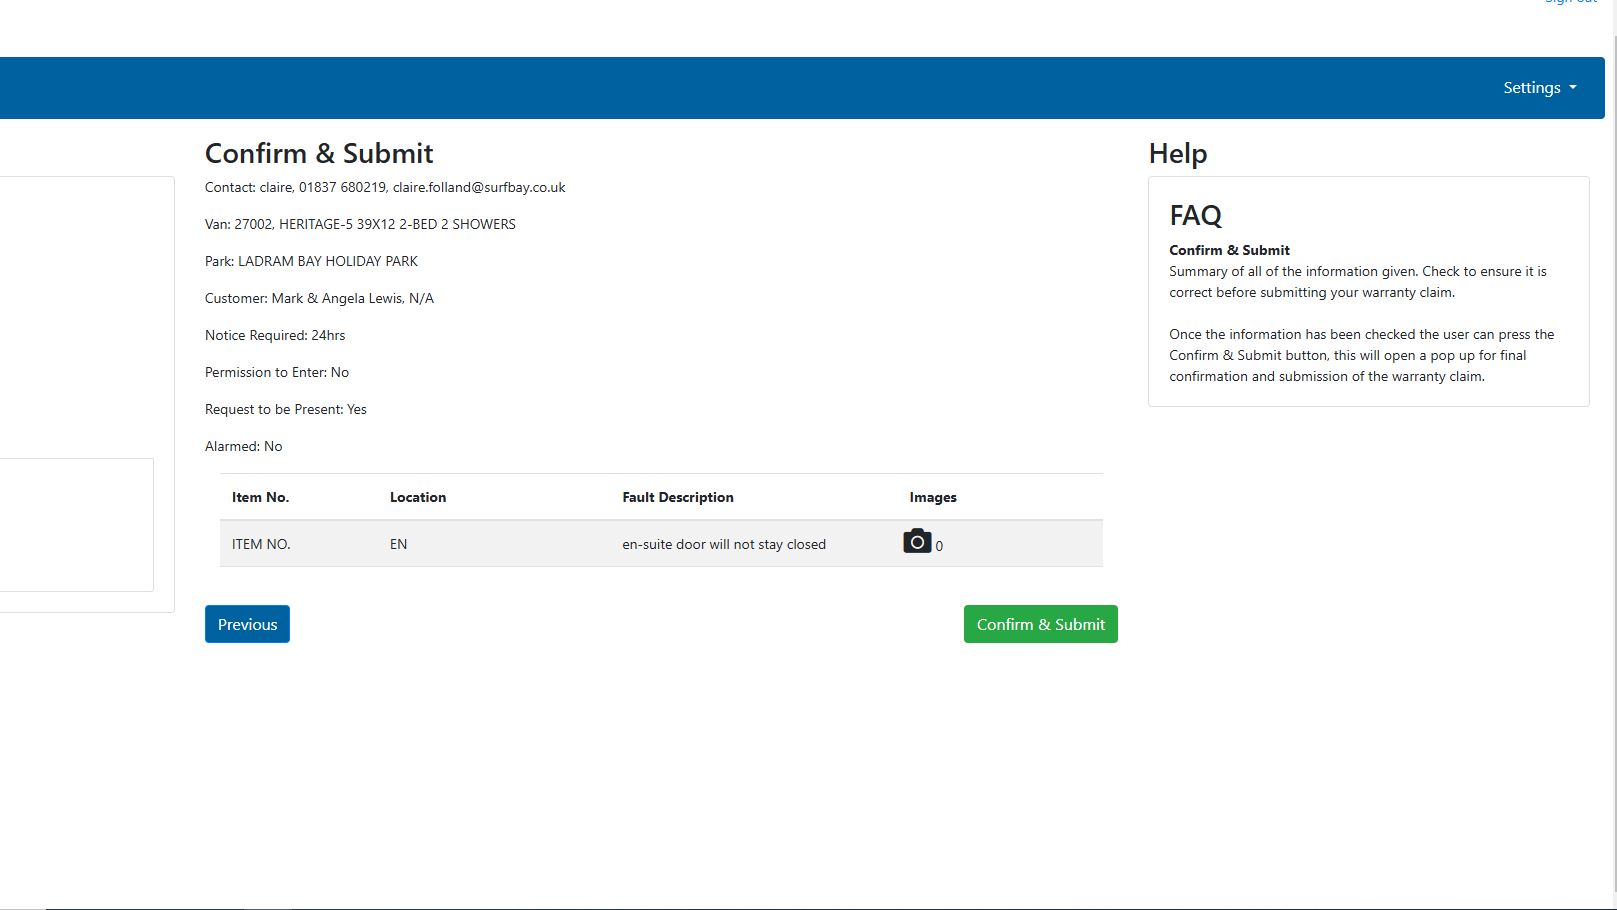Click the bold Confirm & Submit FAQ subheading
The image size is (1617, 910).
(x=1229, y=250)
